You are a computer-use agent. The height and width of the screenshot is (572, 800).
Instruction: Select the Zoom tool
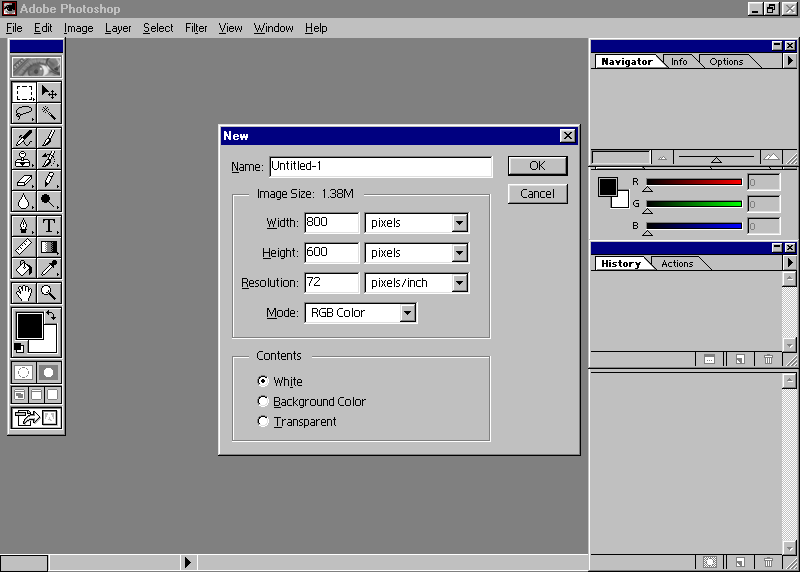tap(49, 293)
